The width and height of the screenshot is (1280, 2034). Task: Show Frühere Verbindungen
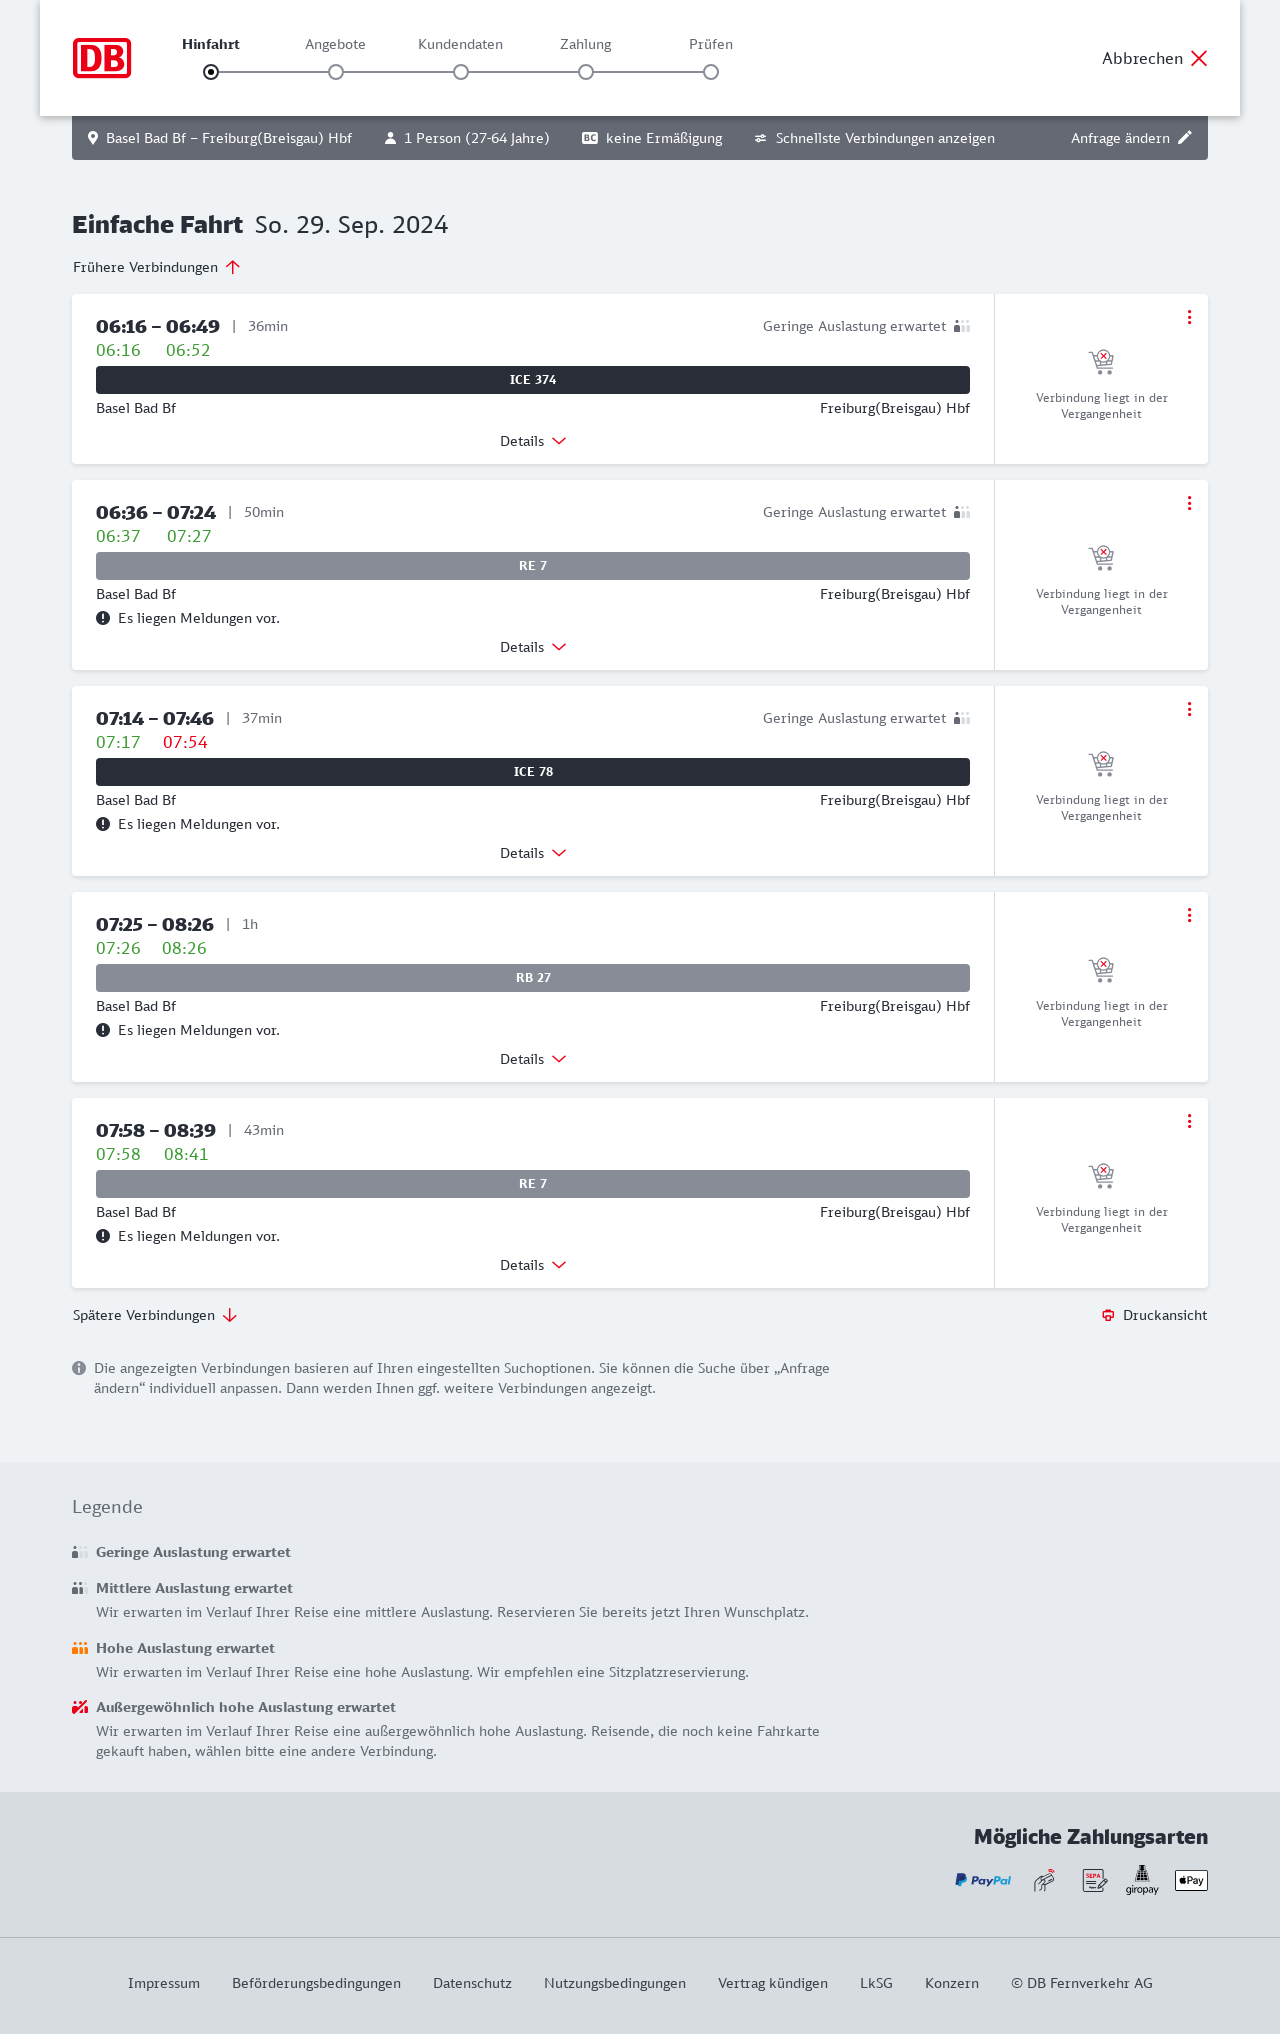[157, 267]
